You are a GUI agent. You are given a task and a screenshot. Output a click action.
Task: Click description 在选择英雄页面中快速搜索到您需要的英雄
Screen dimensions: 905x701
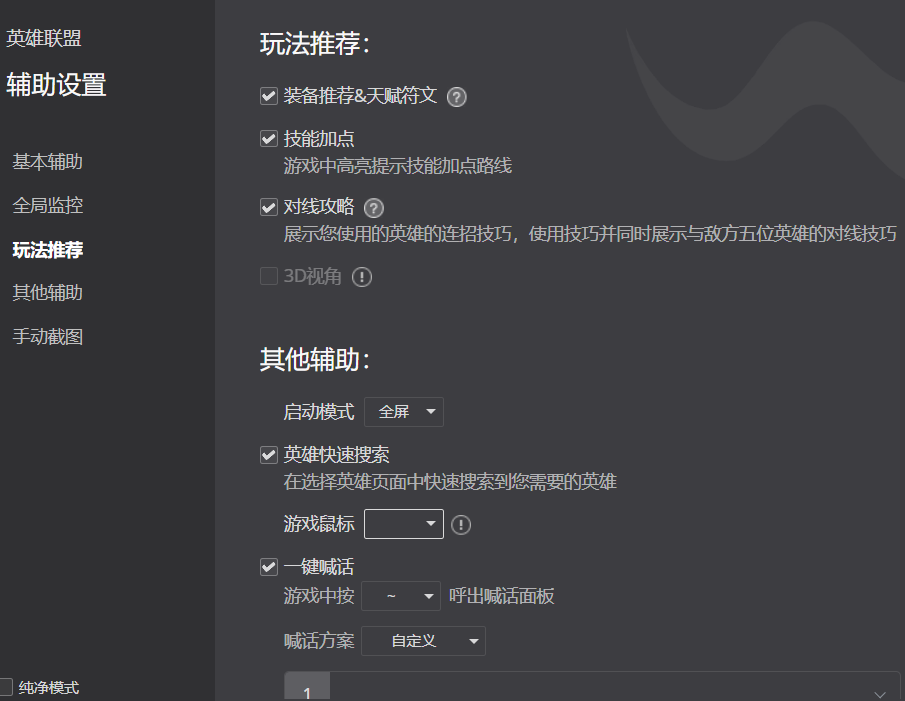click(450, 482)
